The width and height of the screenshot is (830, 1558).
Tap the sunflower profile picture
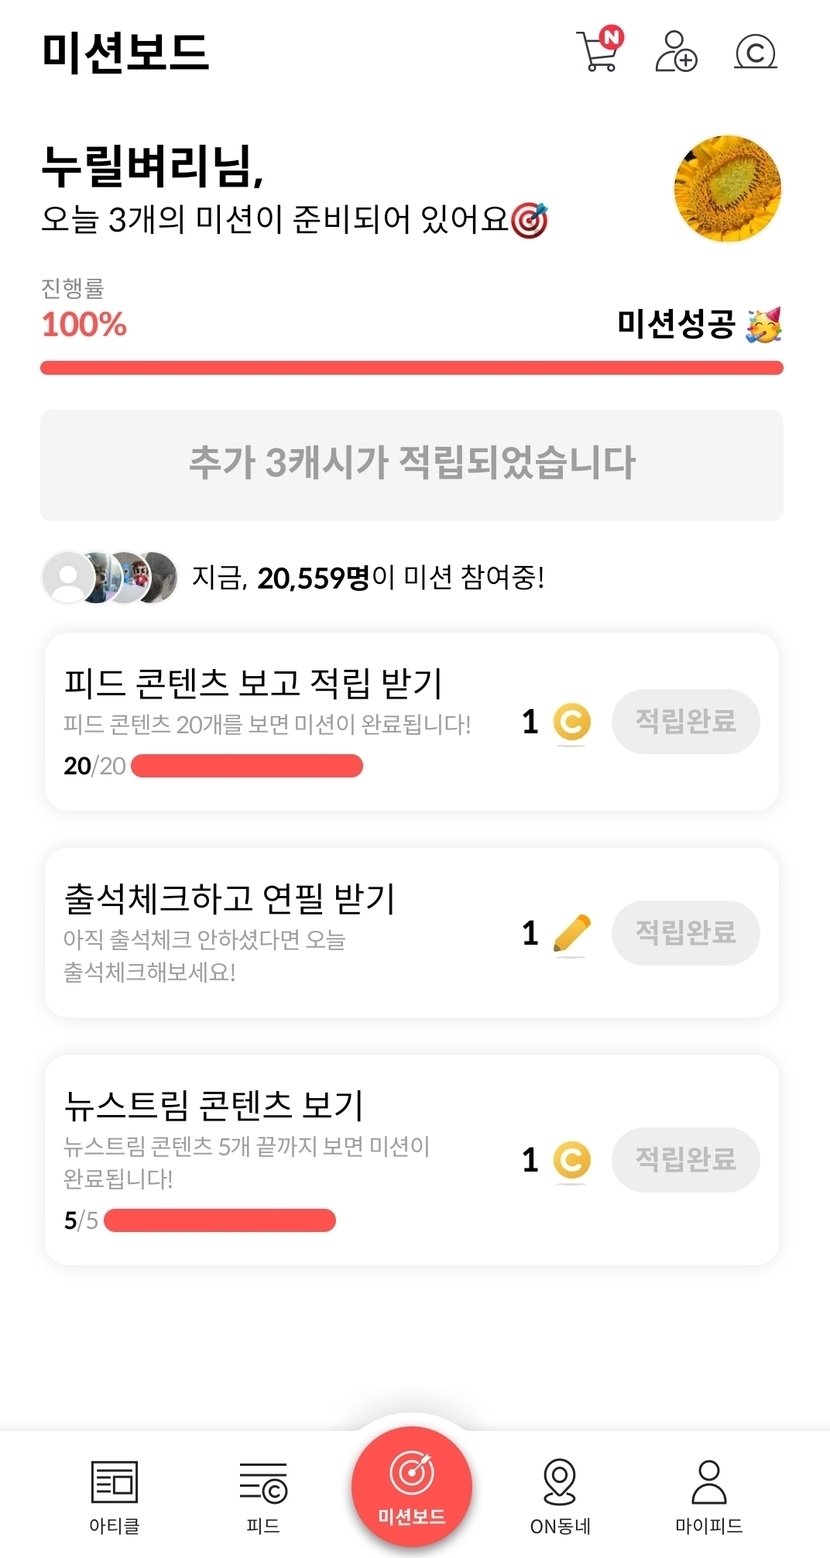click(727, 189)
